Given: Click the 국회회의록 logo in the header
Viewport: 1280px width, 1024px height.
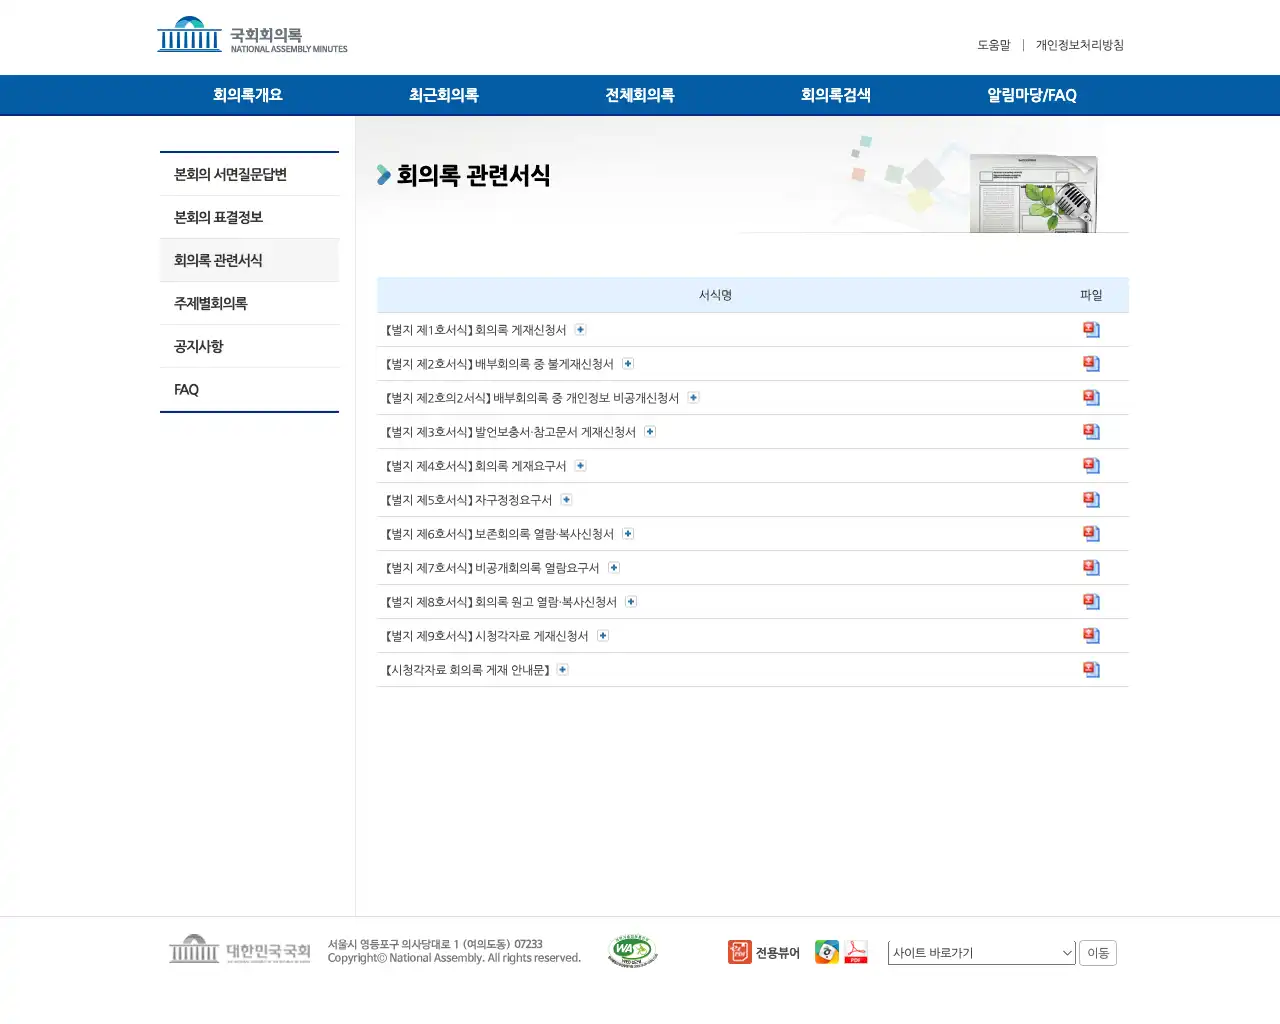Looking at the screenshot, I should pyautogui.click(x=252, y=35).
